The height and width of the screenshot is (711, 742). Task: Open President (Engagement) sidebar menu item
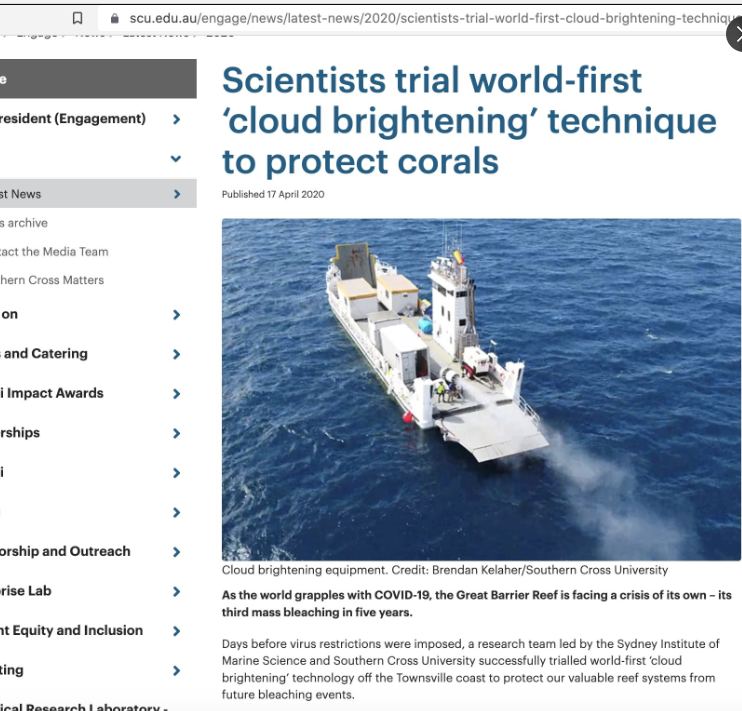tap(72, 118)
